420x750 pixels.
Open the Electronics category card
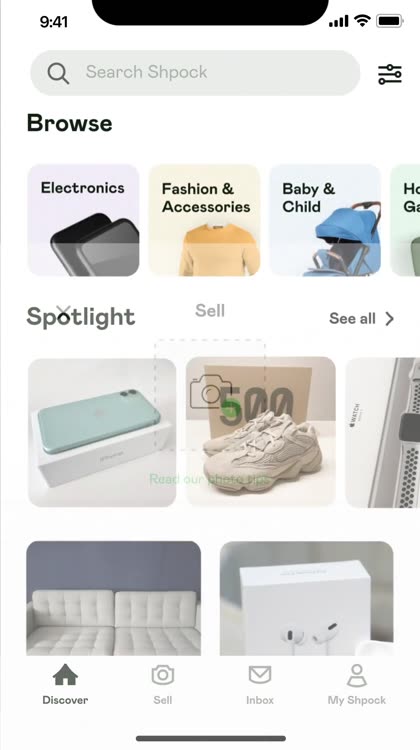tap(83, 220)
